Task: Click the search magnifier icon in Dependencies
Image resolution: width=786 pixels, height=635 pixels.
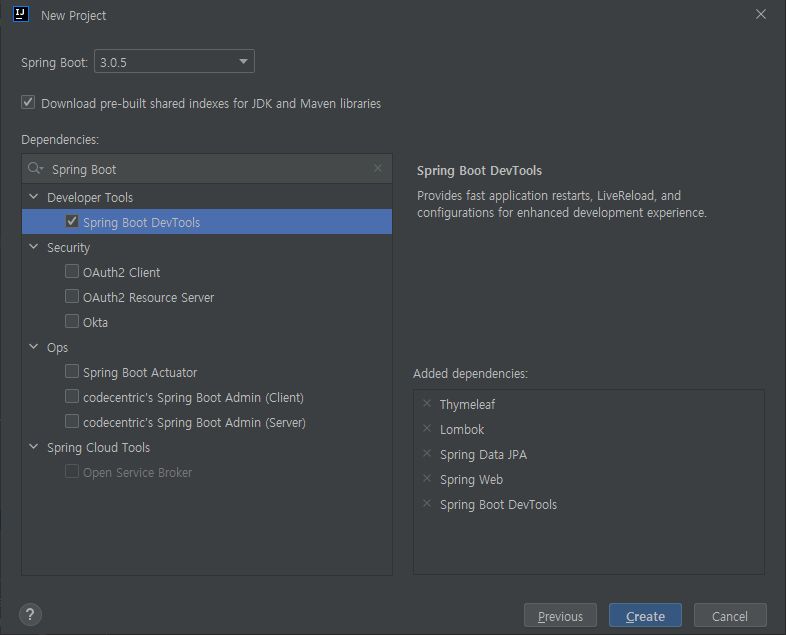Action: click(35, 168)
